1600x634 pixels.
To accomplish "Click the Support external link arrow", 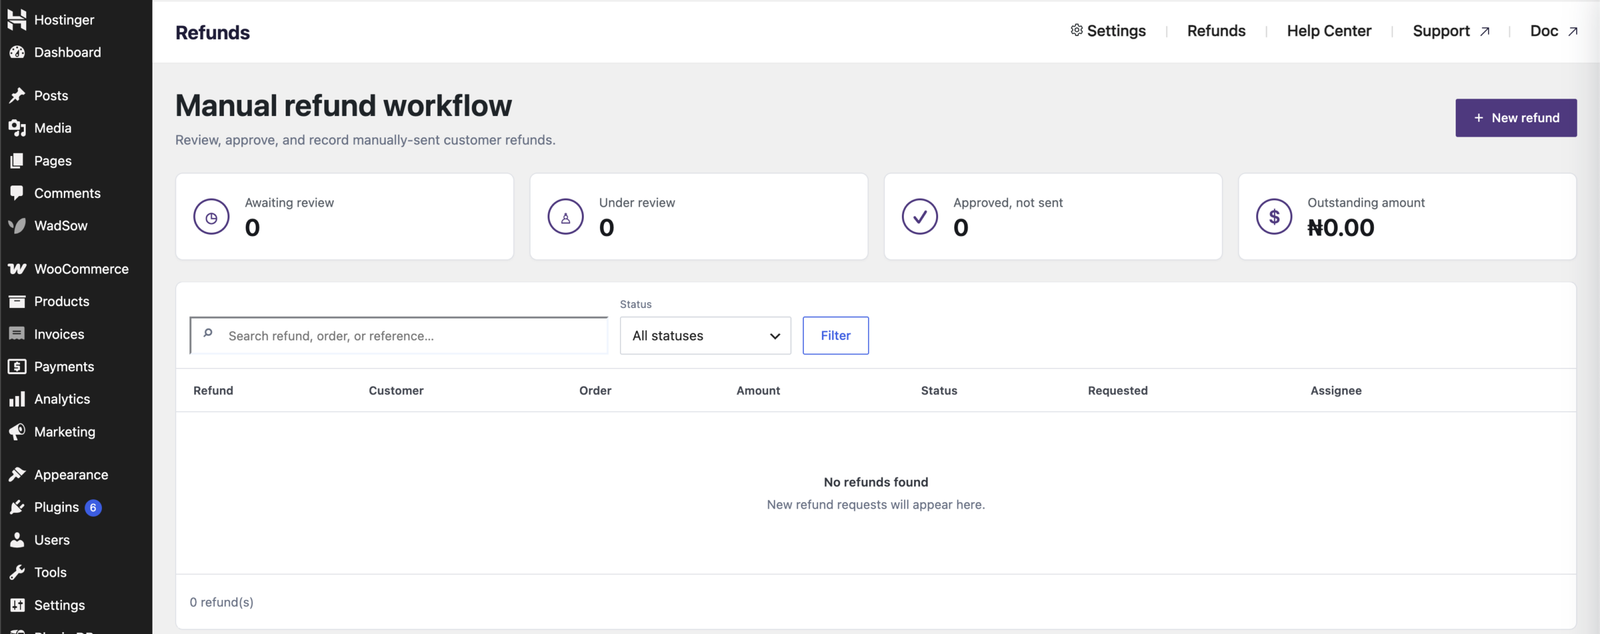I will pos(1485,32).
